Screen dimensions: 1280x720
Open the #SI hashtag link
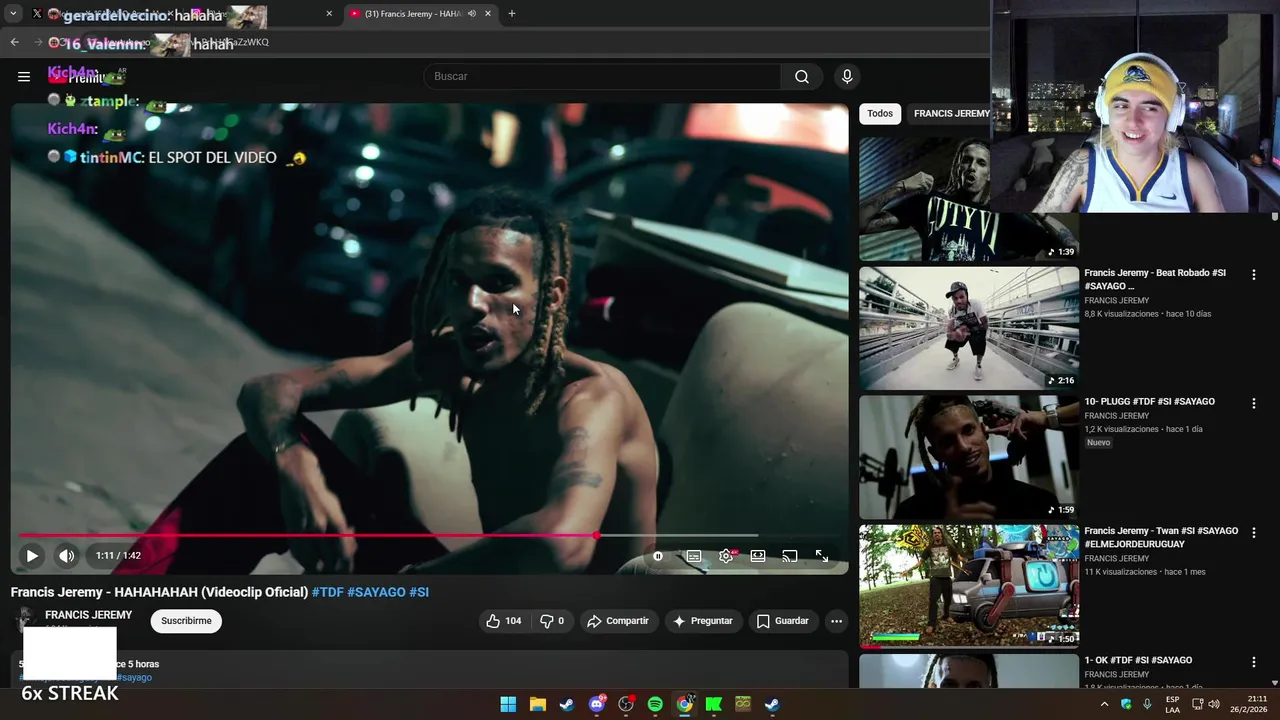pyautogui.click(x=419, y=592)
